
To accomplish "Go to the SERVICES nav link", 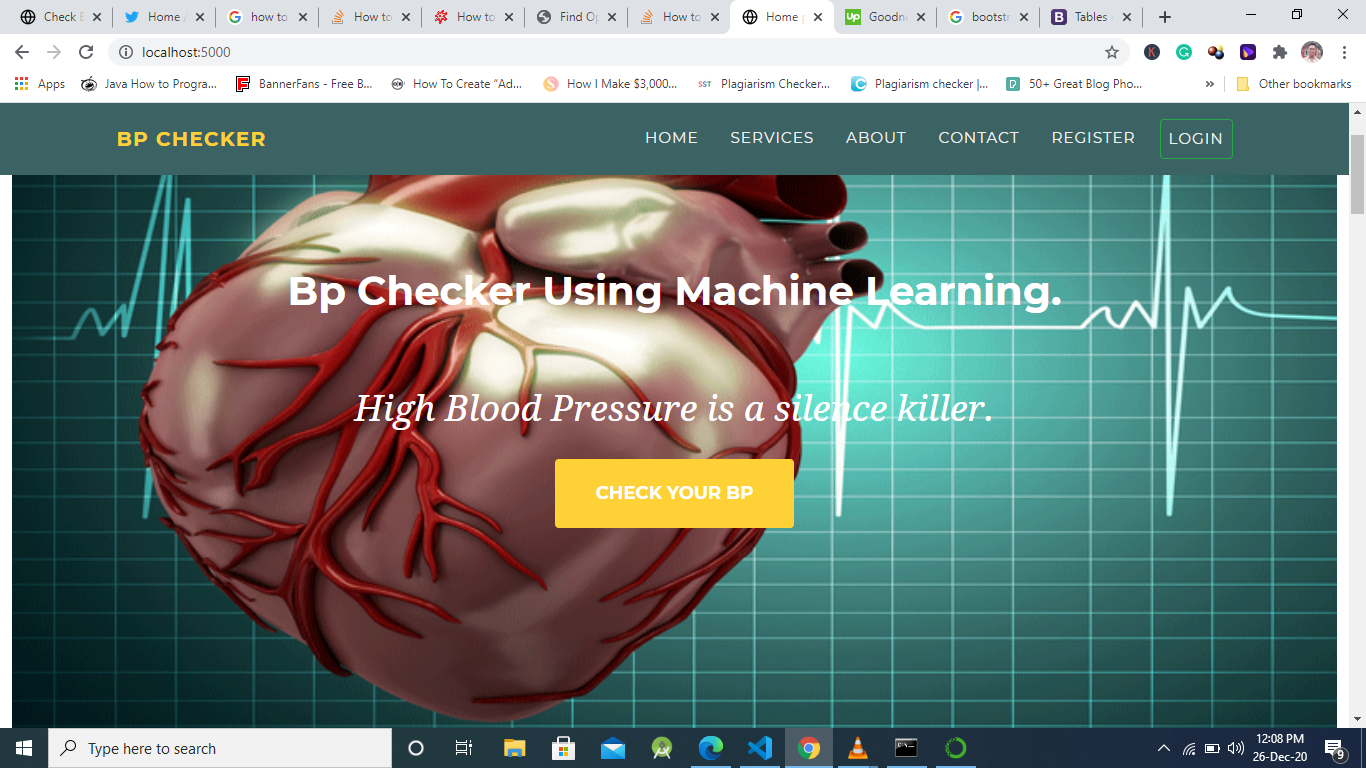I will pyautogui.click(x=771, y=138).
